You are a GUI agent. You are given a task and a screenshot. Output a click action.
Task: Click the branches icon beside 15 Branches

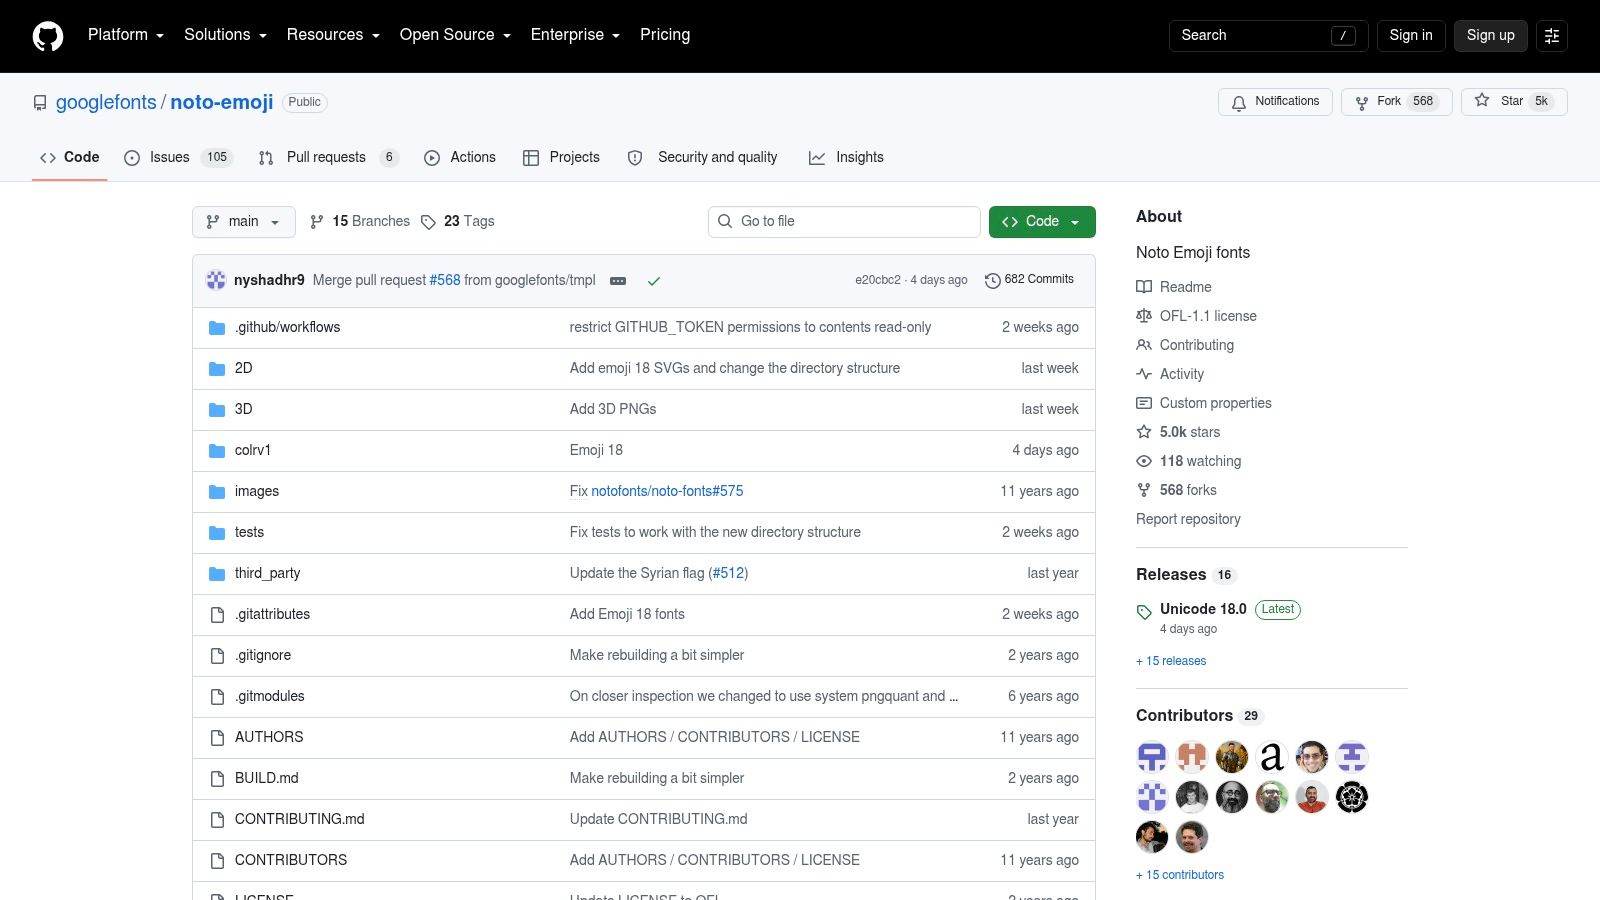pos(317,222)
